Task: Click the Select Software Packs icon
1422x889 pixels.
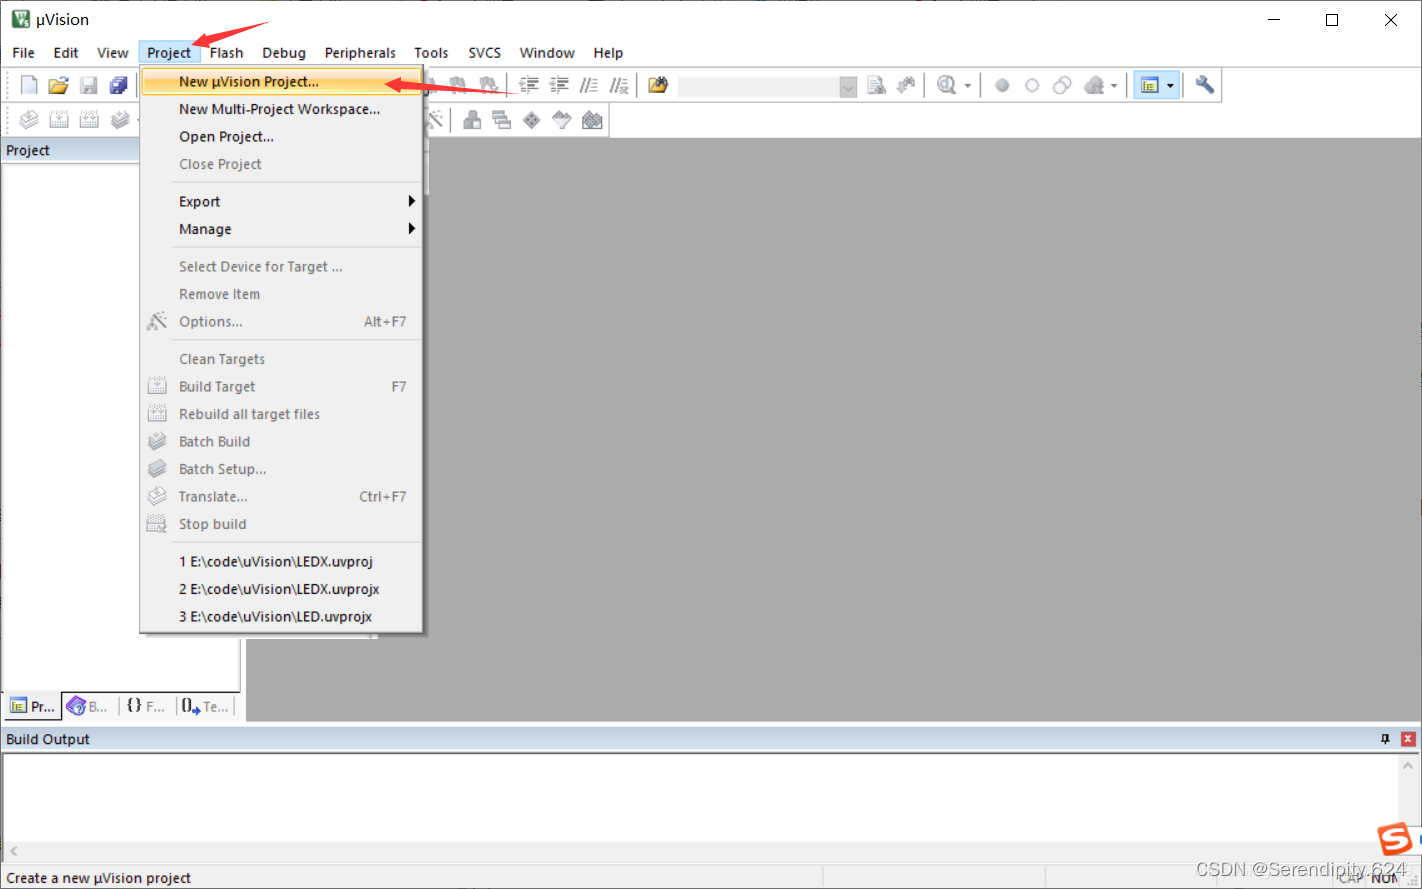Action: point(562,121)
